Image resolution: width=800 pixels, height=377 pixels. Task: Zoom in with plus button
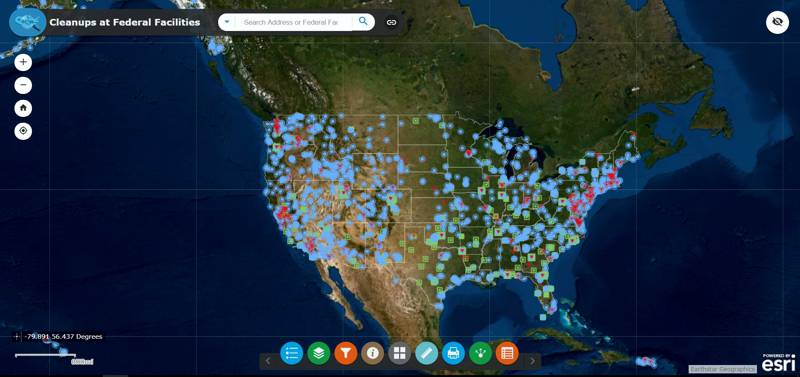23,62
